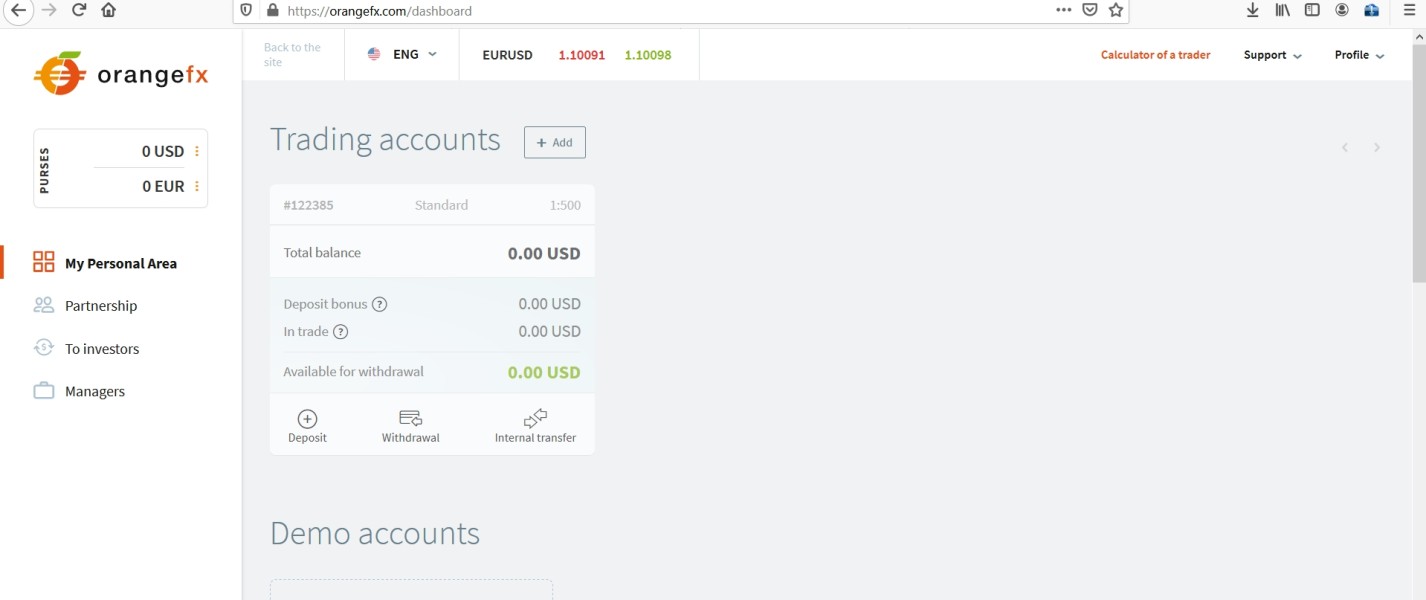Open the USD purse options dots
The width and height of the screenshot is (1426, 600).
(x=197, y=151)
